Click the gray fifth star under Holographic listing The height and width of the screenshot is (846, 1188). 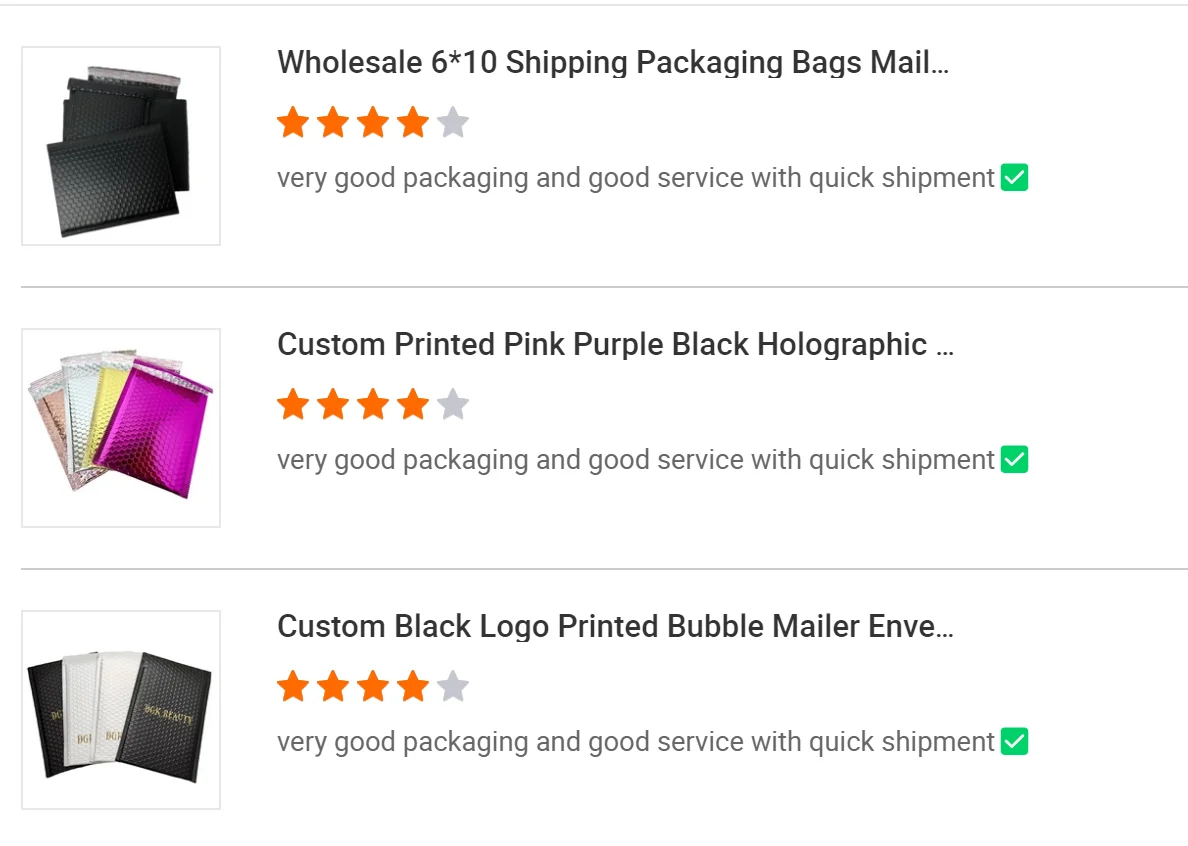click(x=453, y=405)
